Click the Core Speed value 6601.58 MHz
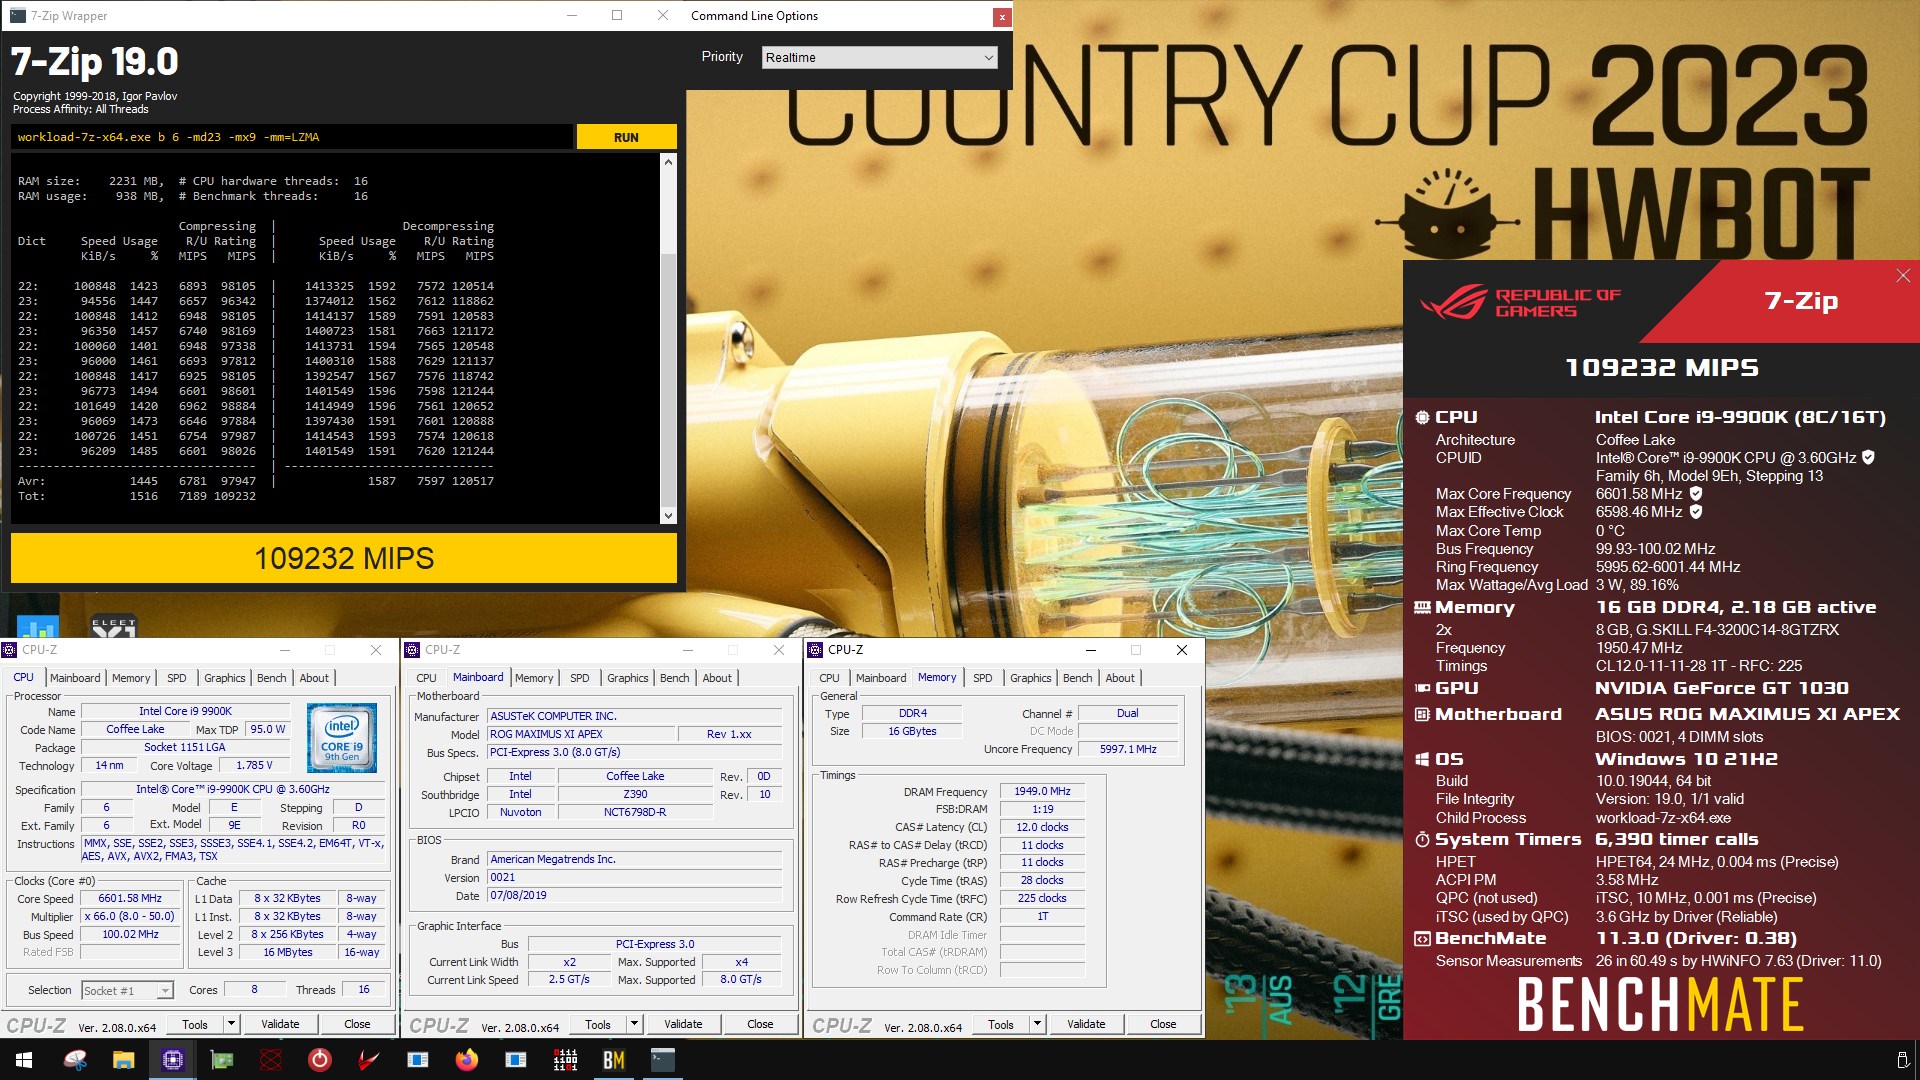Image resolution: width=1920 pixels, height=1080 pixels. [x=130, y=898]
